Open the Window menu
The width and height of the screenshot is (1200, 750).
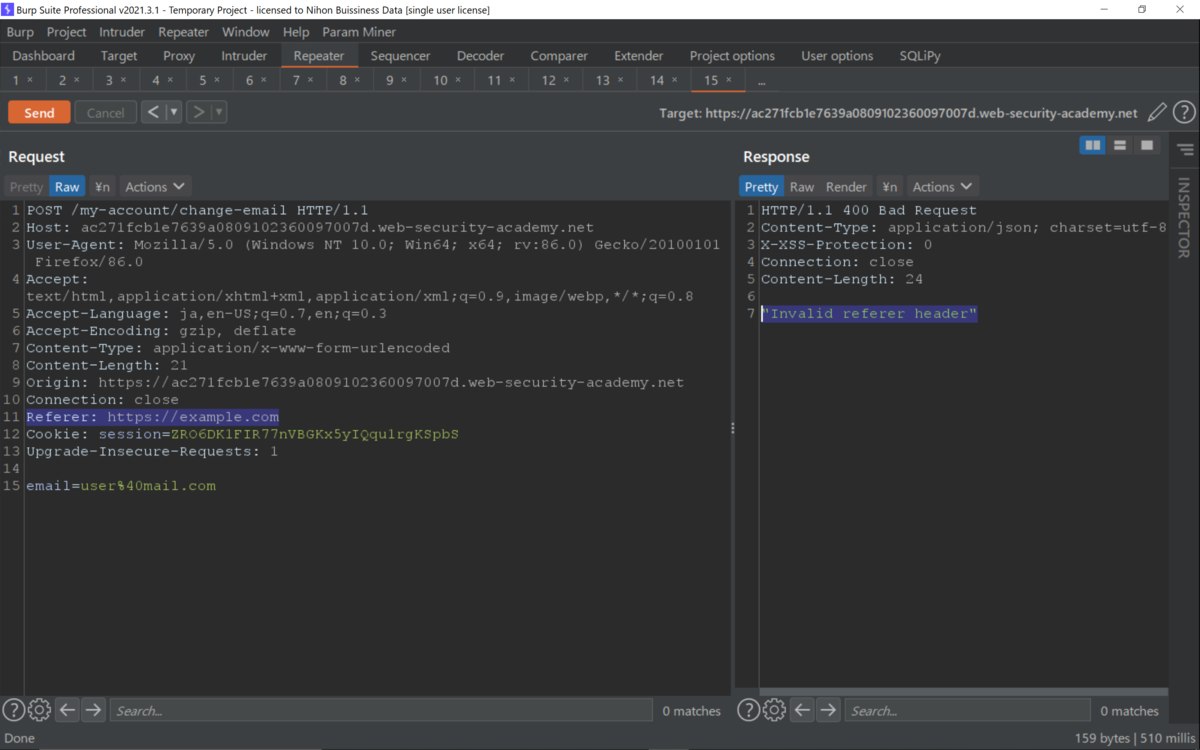245,32
